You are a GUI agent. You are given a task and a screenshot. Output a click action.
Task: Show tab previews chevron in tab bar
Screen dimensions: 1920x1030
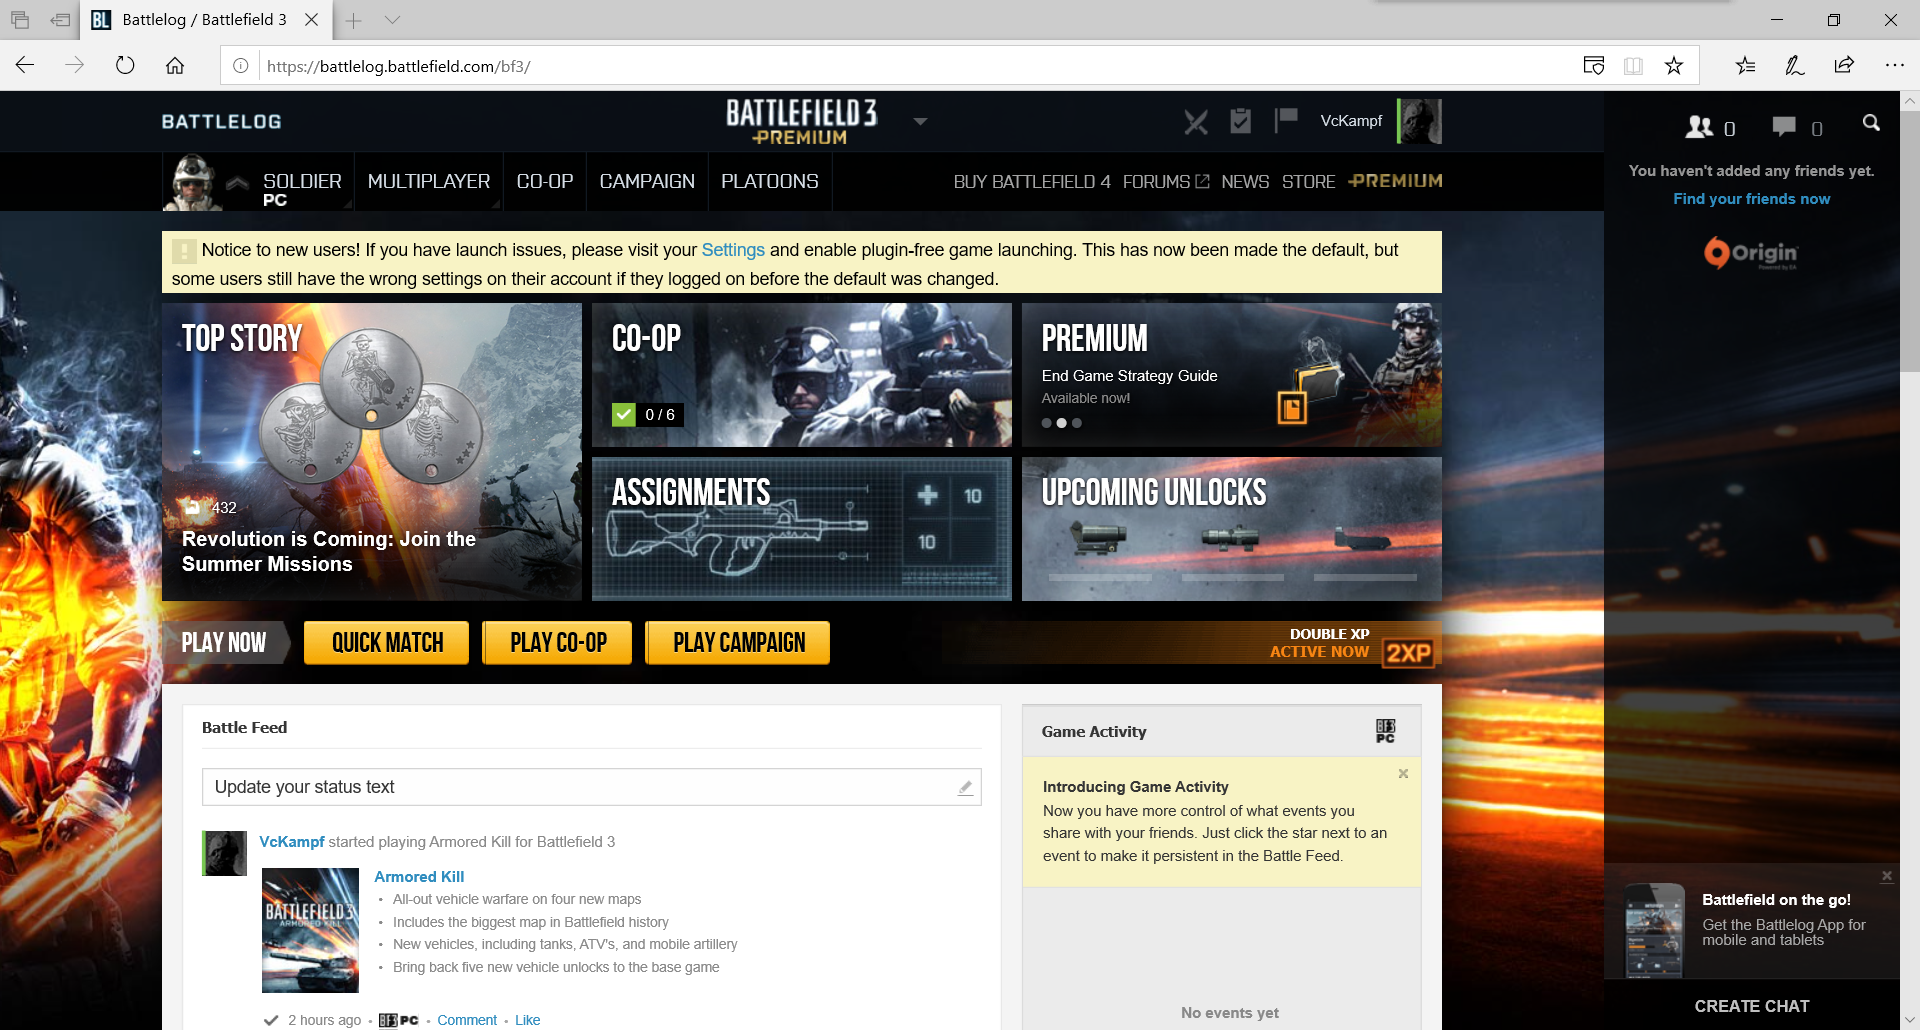pos(392,20)
